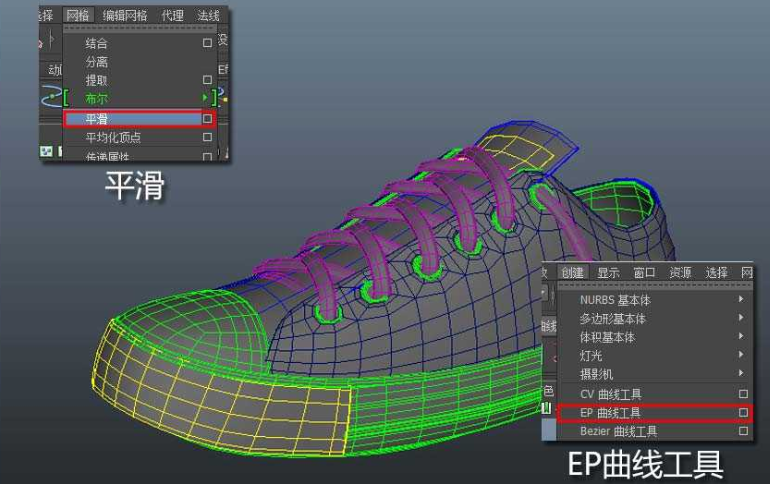Expand the 摄影机 submenu arrow
This screenshot has width=770, height=484.
[x=741, y=373]
